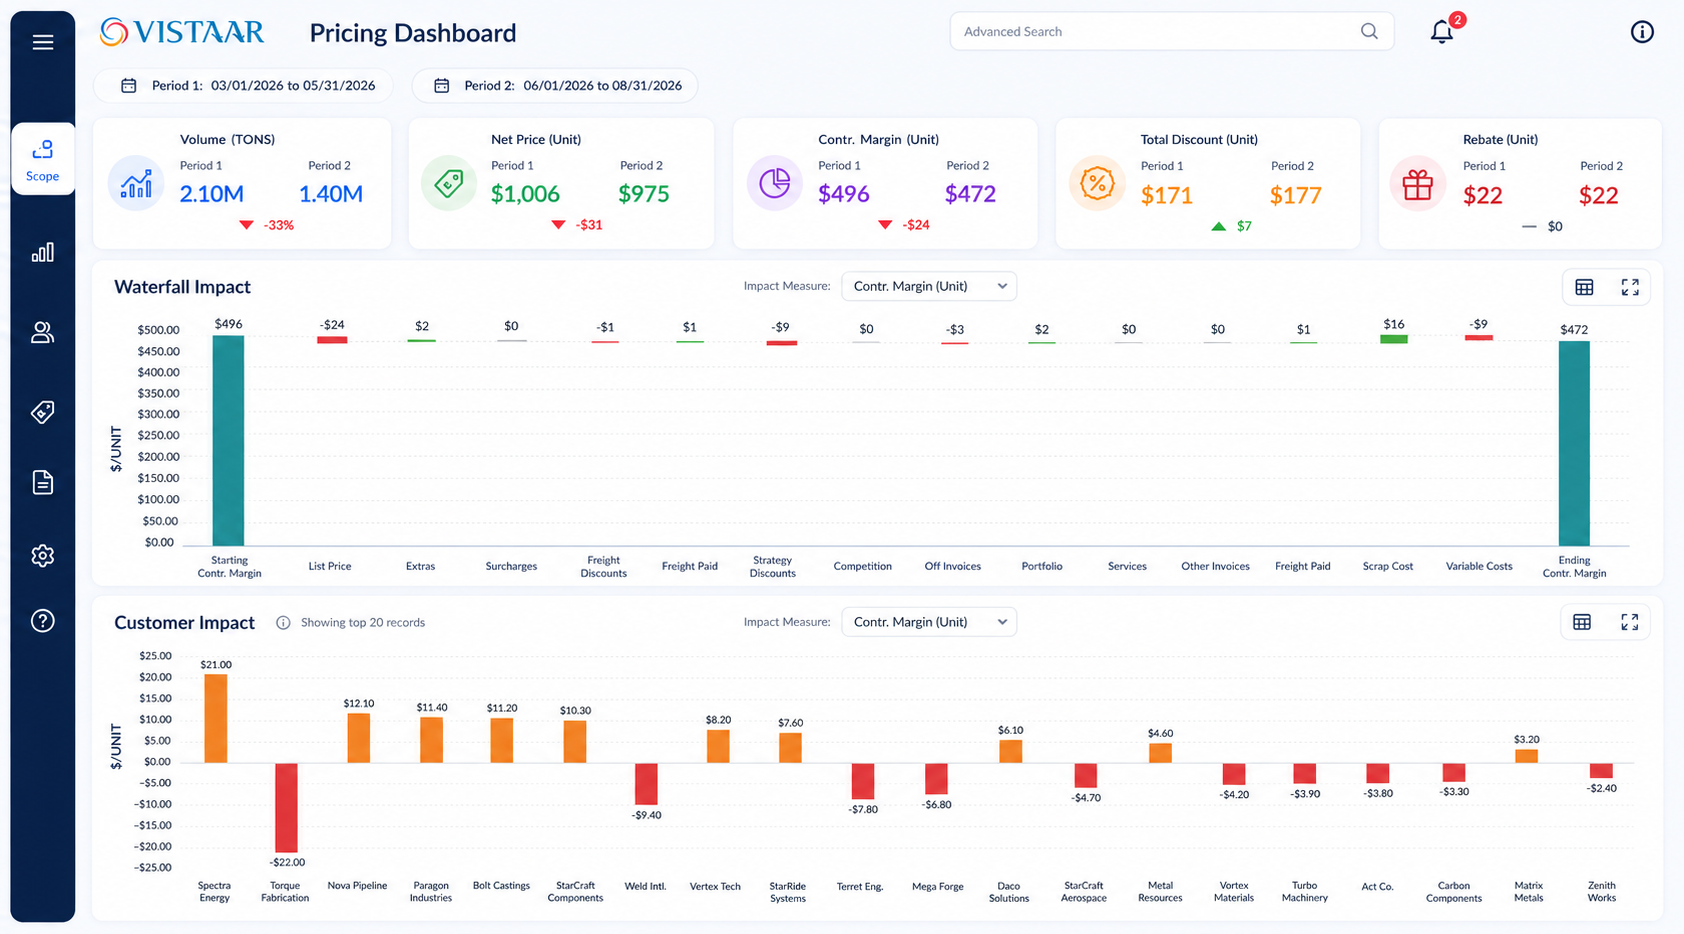This screenshot has width=1684, height=934.
Task: Click the Scrap Cost green bar
Action: tap(1394, 339)
